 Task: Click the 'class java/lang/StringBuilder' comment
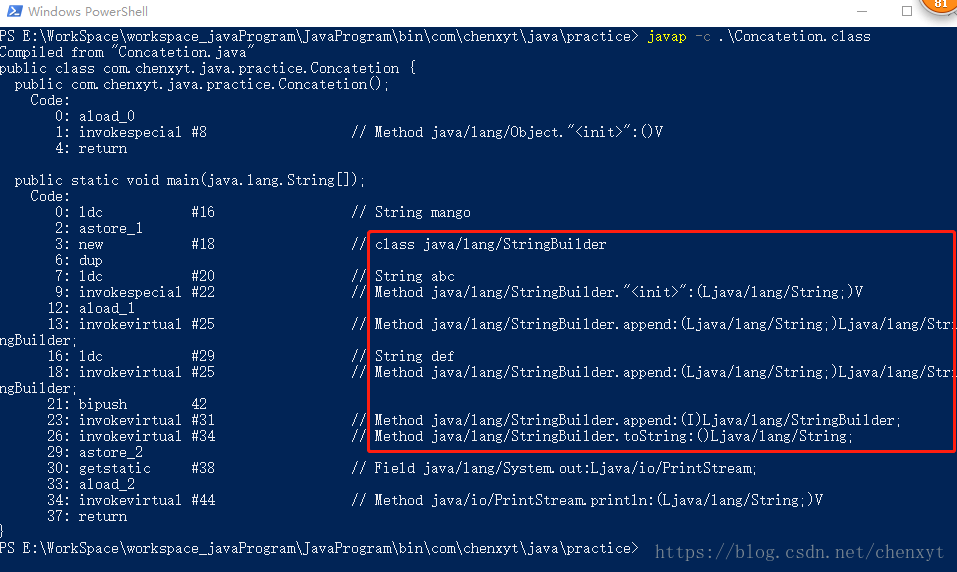490,244
